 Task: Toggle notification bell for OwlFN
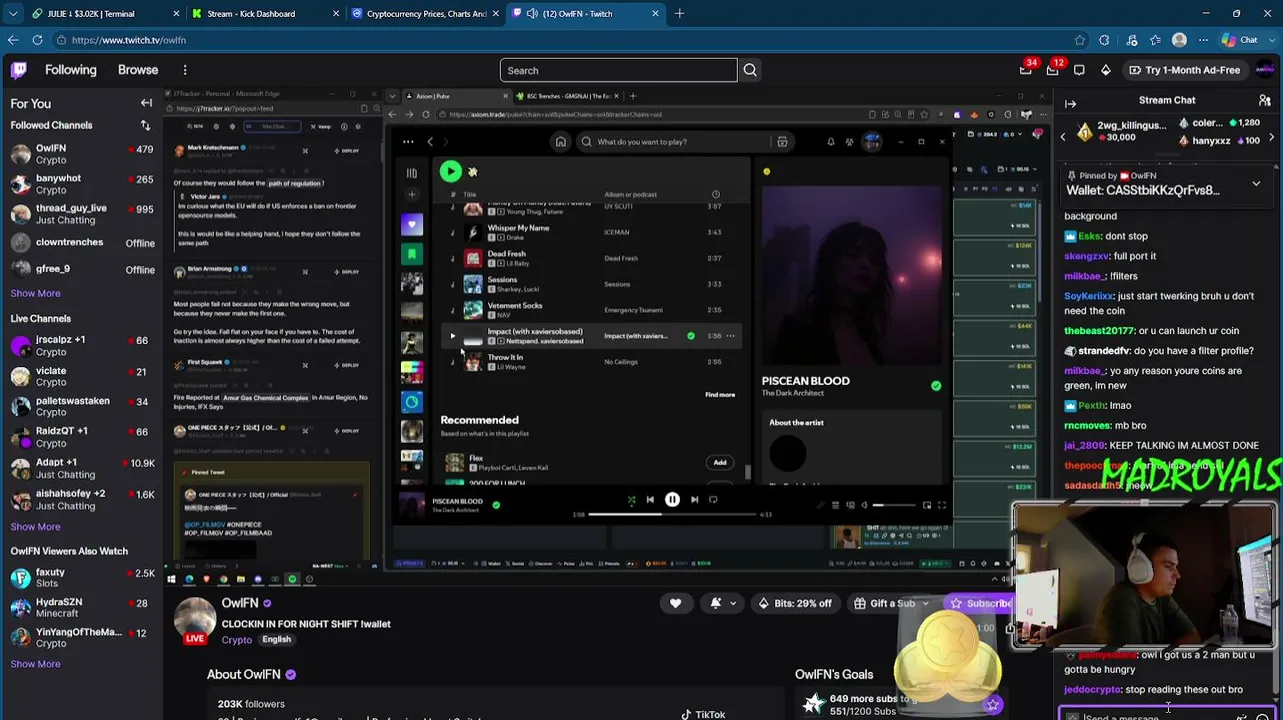click(716, 603)
